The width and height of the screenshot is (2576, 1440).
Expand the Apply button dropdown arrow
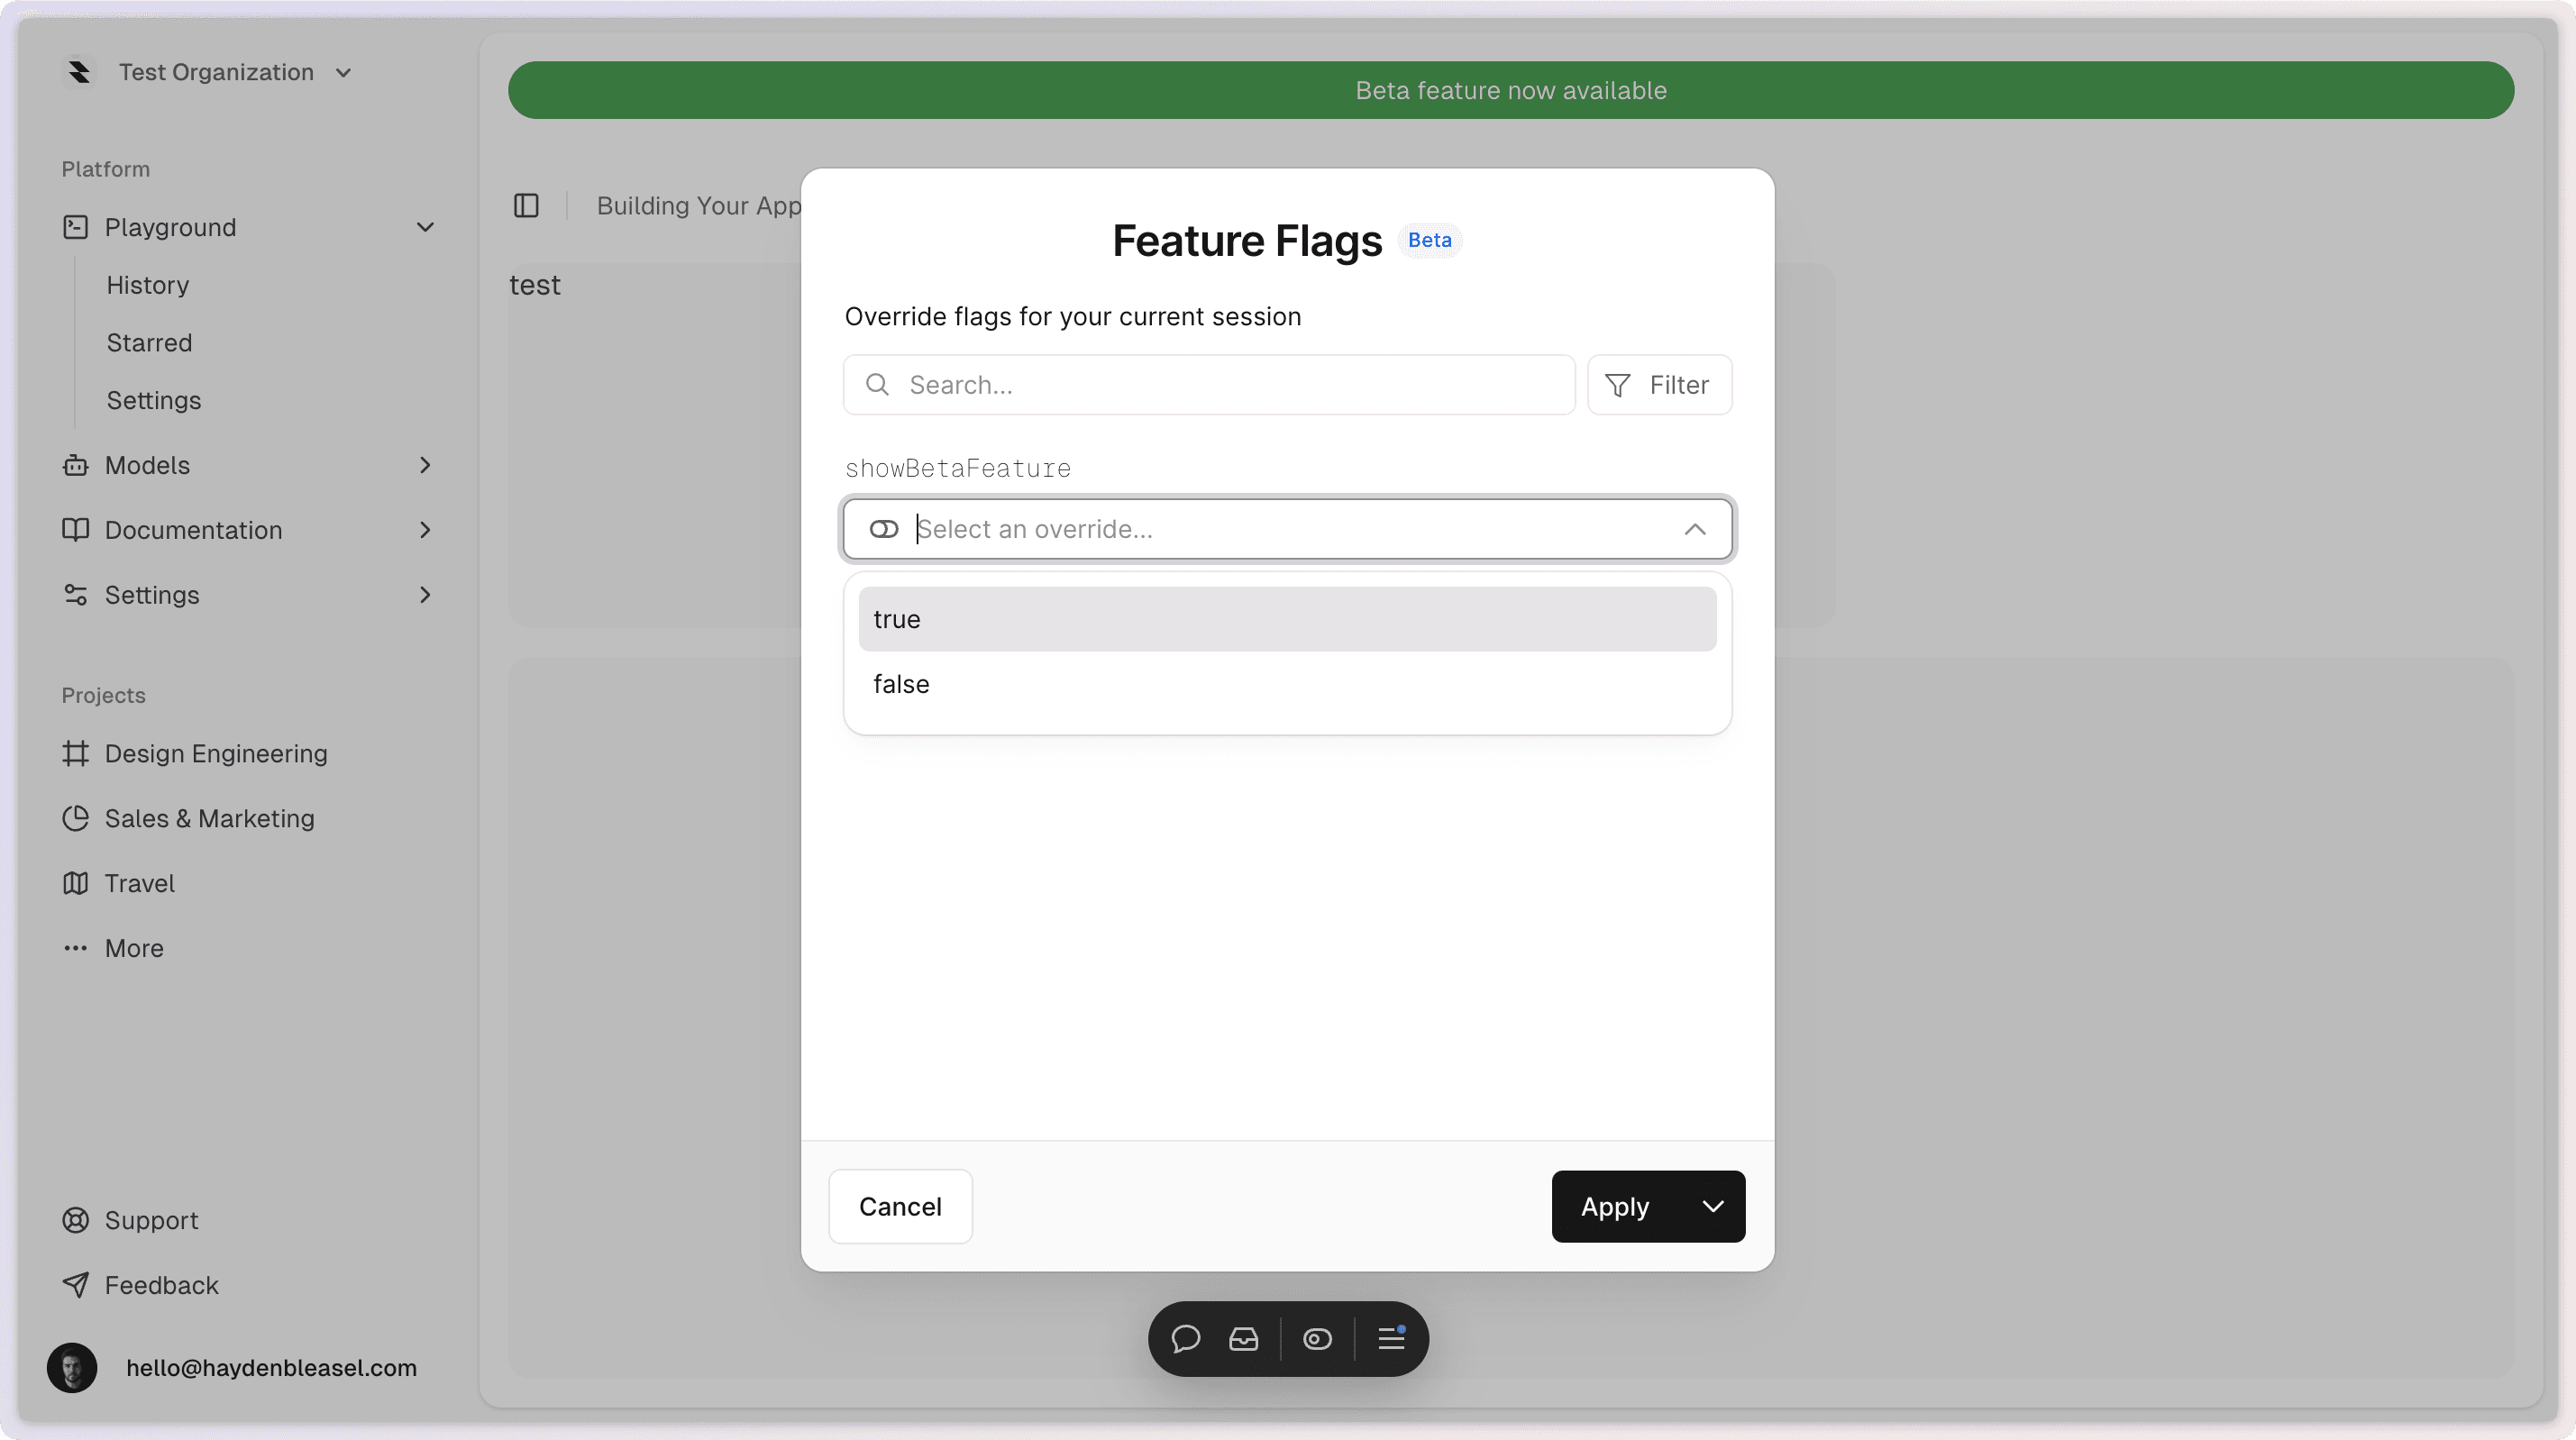[1709, 1207]
